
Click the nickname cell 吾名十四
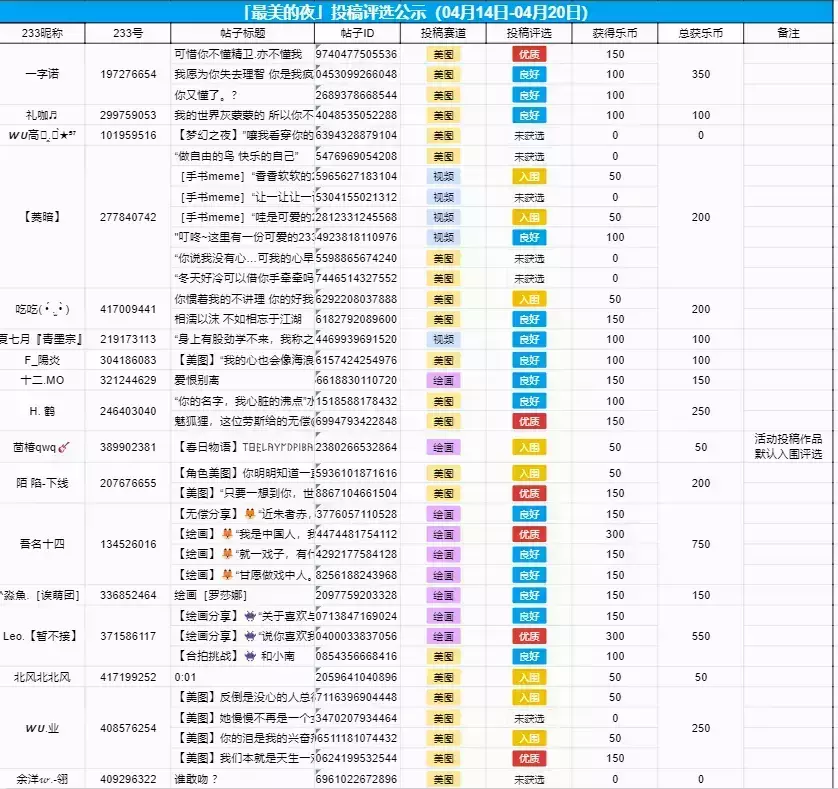click(42, 544)
